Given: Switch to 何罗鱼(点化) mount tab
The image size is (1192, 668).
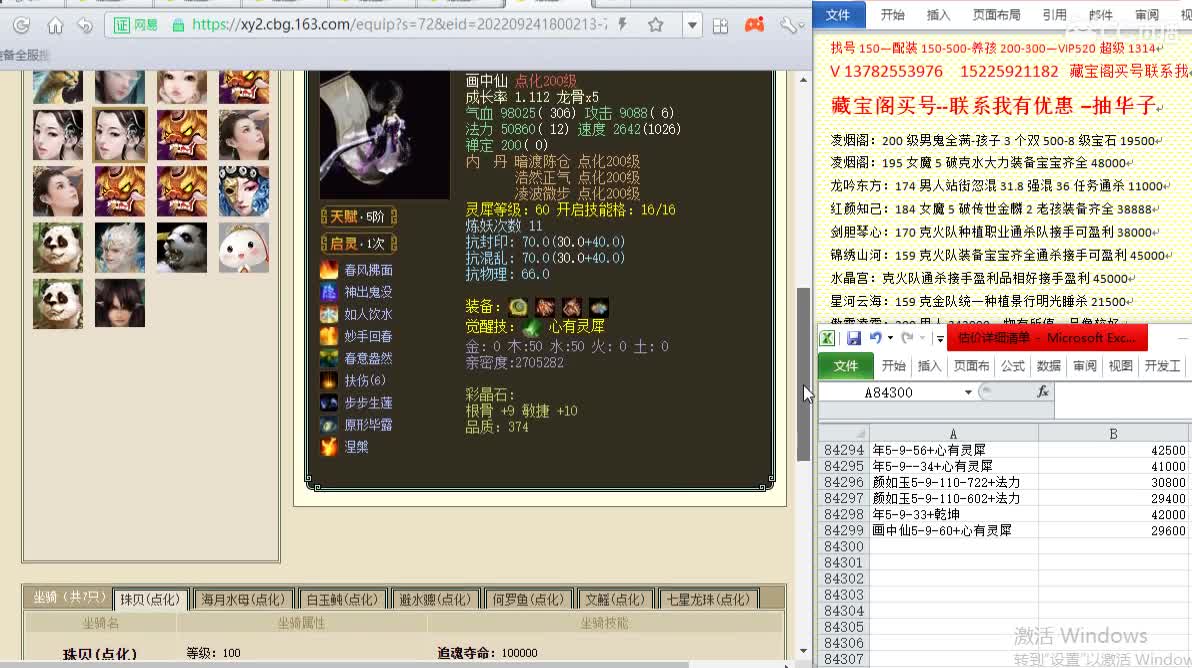Looking at the screenshot, I should pyautogui.click(x=528, y=600).
